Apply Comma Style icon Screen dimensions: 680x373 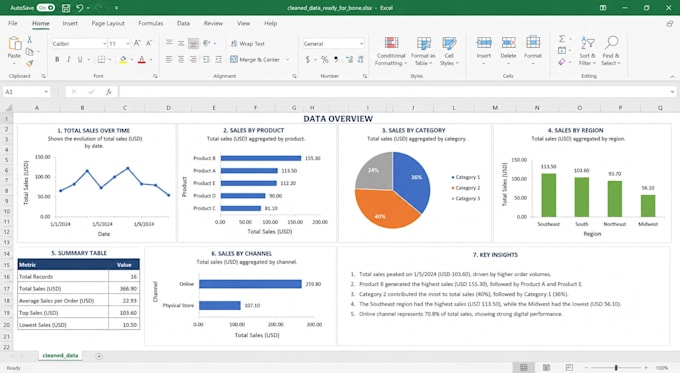(x=336, y=59)
